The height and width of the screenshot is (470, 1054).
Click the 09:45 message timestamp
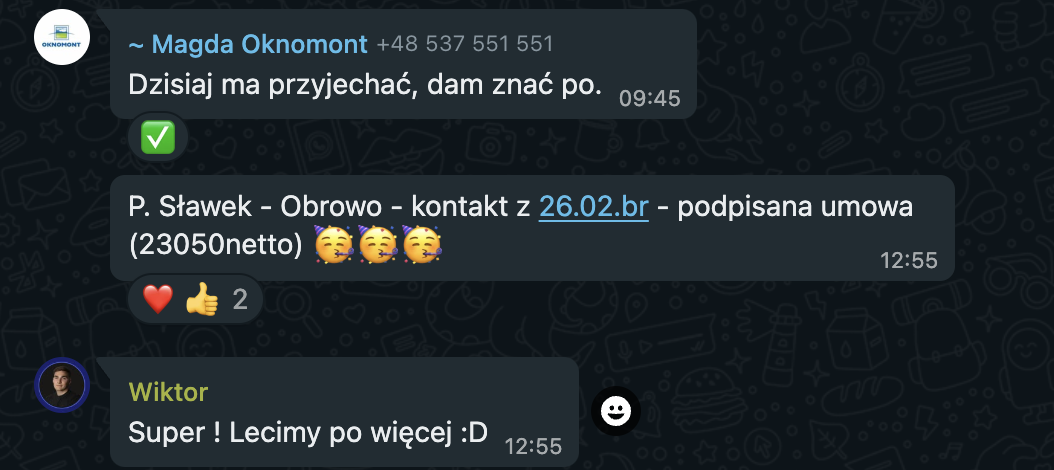click(649, 99)
